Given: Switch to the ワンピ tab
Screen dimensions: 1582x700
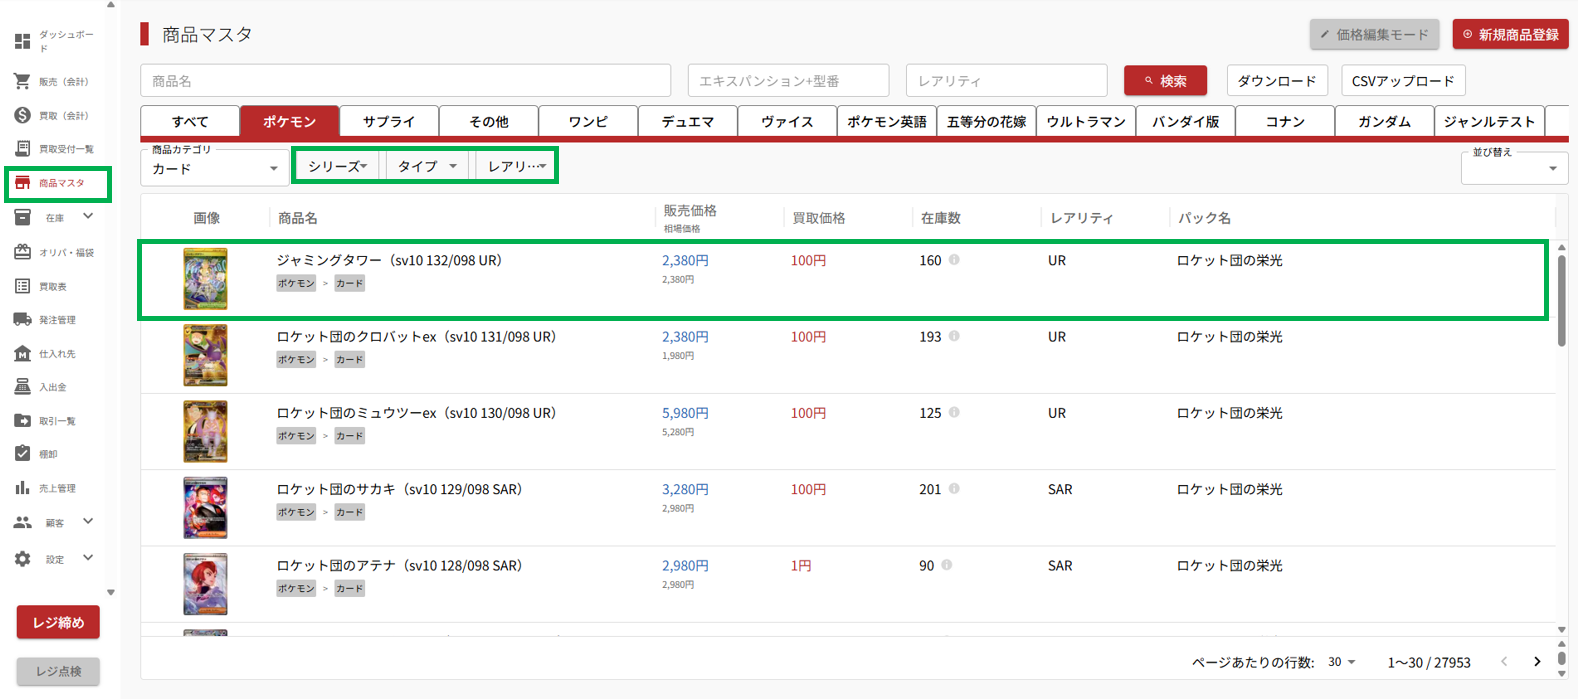Looking at the screenshot, I should tap(588, 121).
